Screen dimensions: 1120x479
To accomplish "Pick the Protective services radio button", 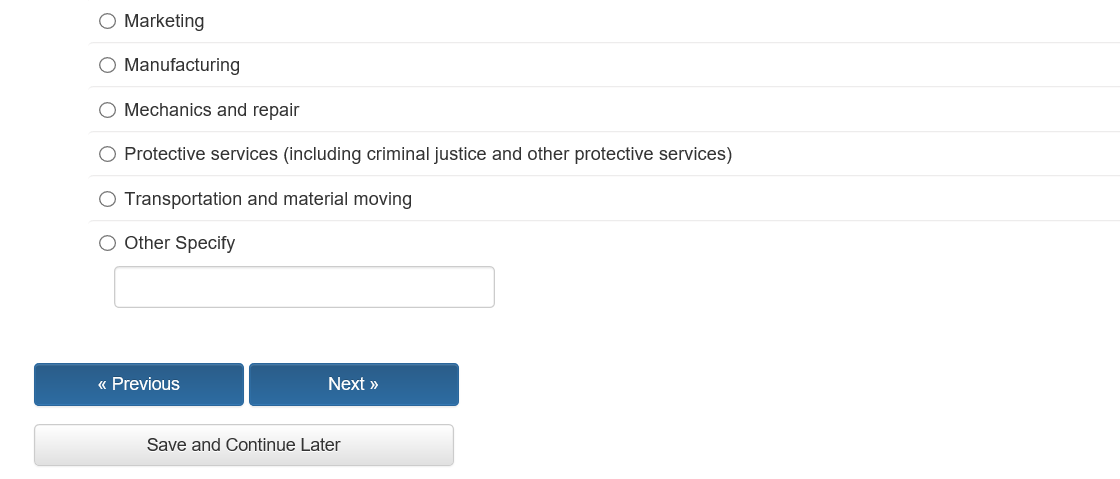I will 107,154.
